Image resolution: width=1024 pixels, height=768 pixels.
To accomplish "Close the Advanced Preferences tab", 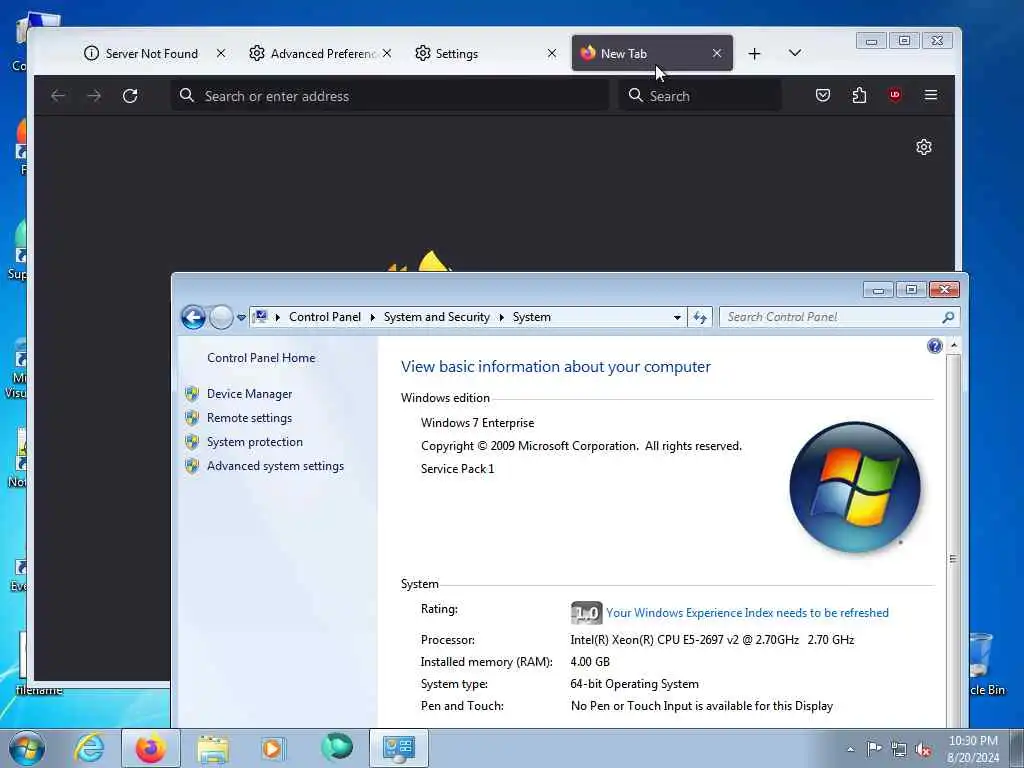I will [x=387, y=54].
